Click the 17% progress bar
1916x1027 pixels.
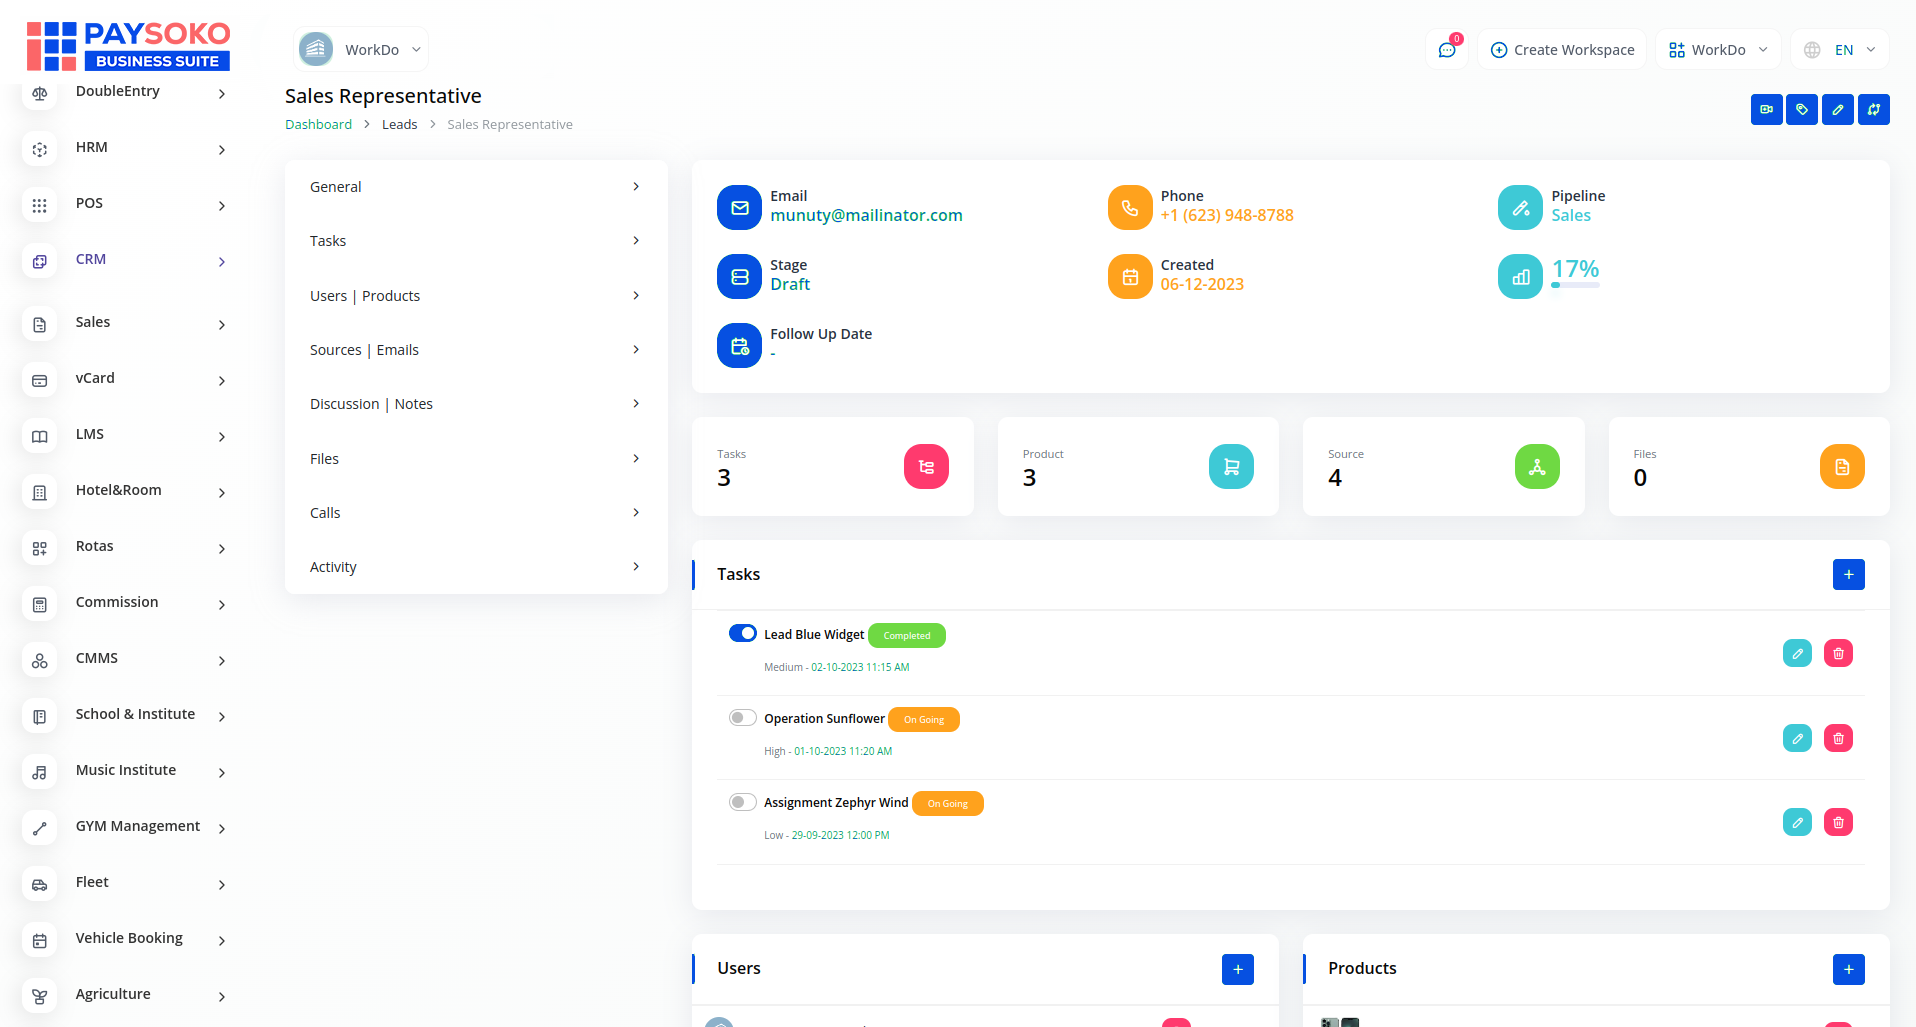pos(1575,285)
